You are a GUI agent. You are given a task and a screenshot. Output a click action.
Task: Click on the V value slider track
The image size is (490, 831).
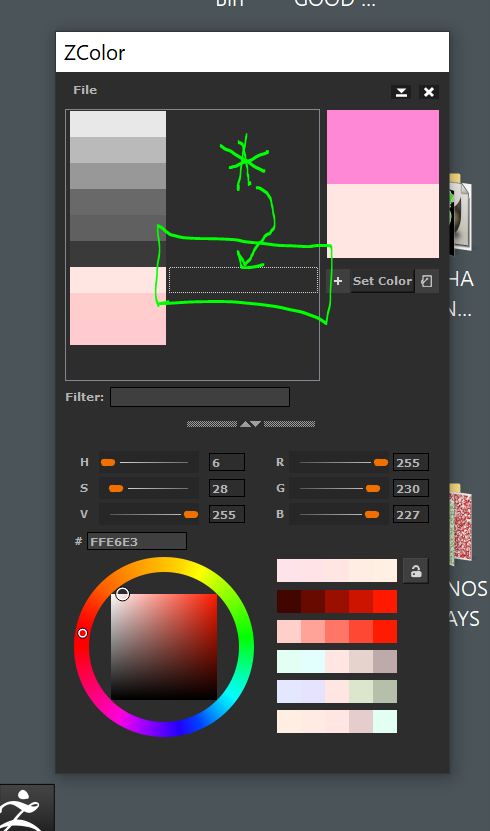tap(149, 514)
